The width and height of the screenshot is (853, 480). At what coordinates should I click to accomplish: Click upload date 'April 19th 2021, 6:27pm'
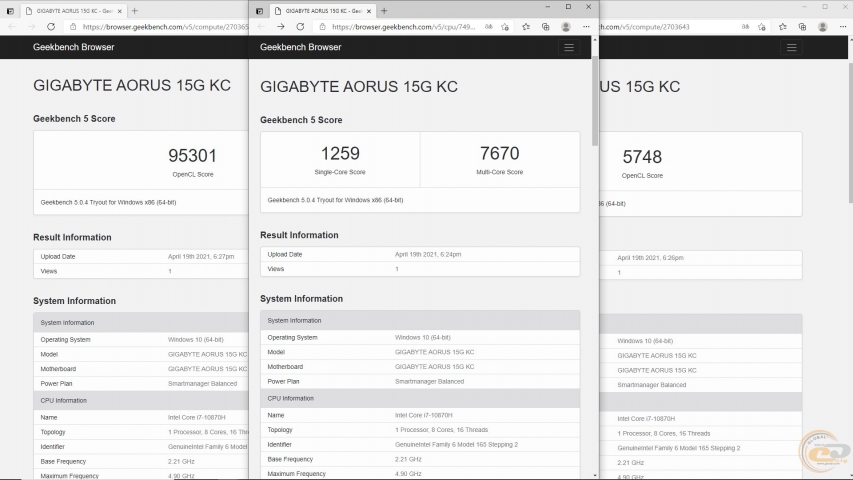tap(201, 256)
